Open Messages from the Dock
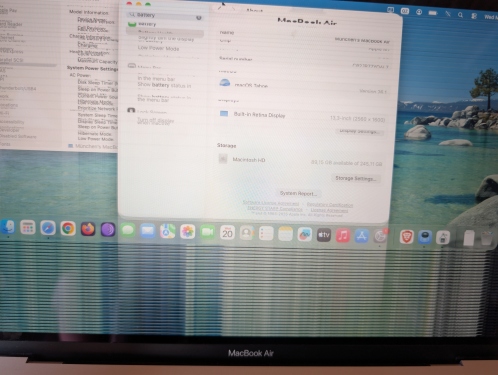This screenshot has width=498, height=375. [x=128, y=230]
